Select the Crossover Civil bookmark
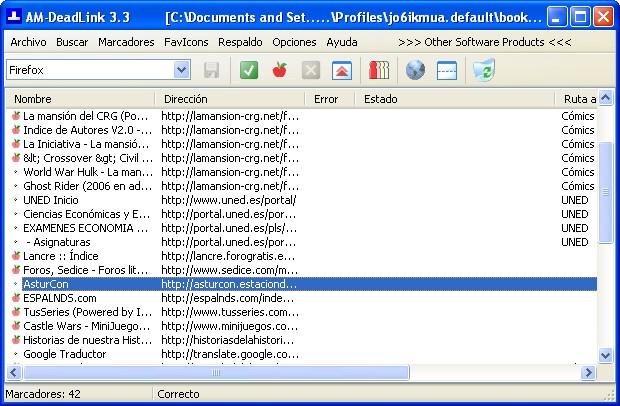This screenshot has height=406, width=620. [88, 158]
